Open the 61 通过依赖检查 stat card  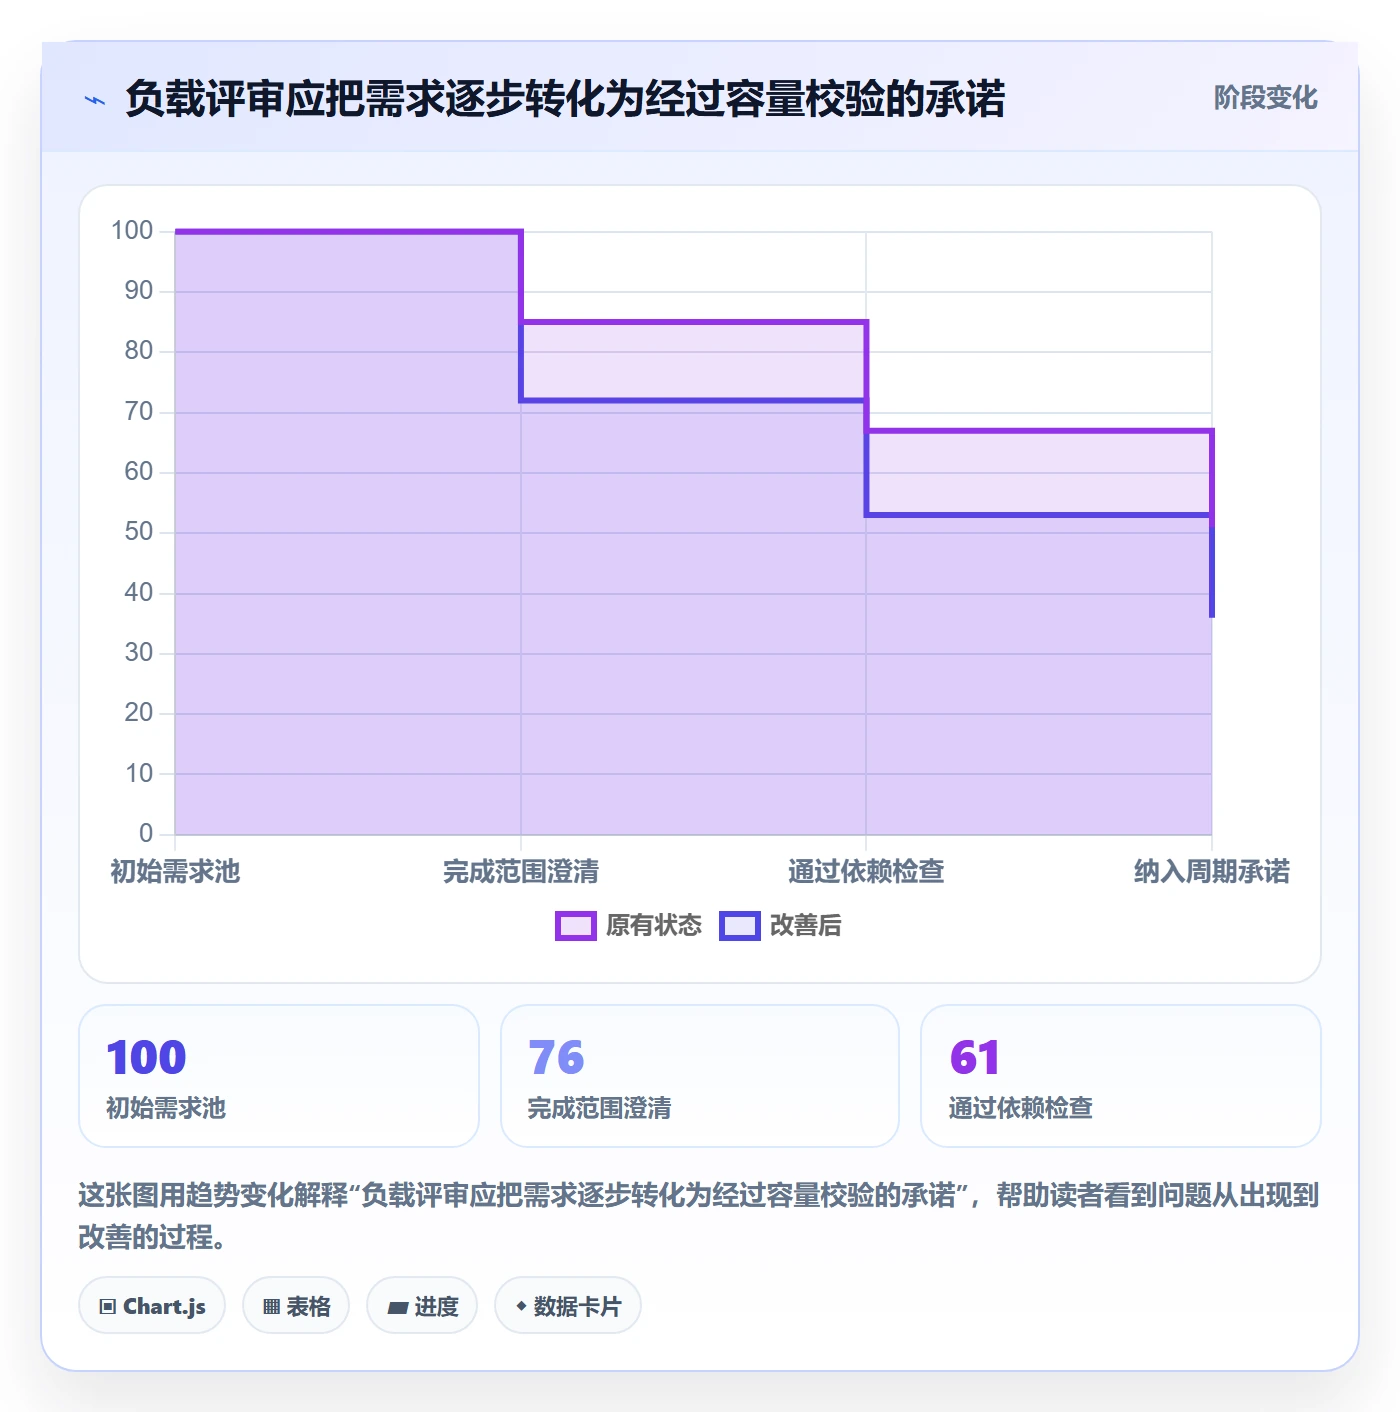(1121, 1076)
